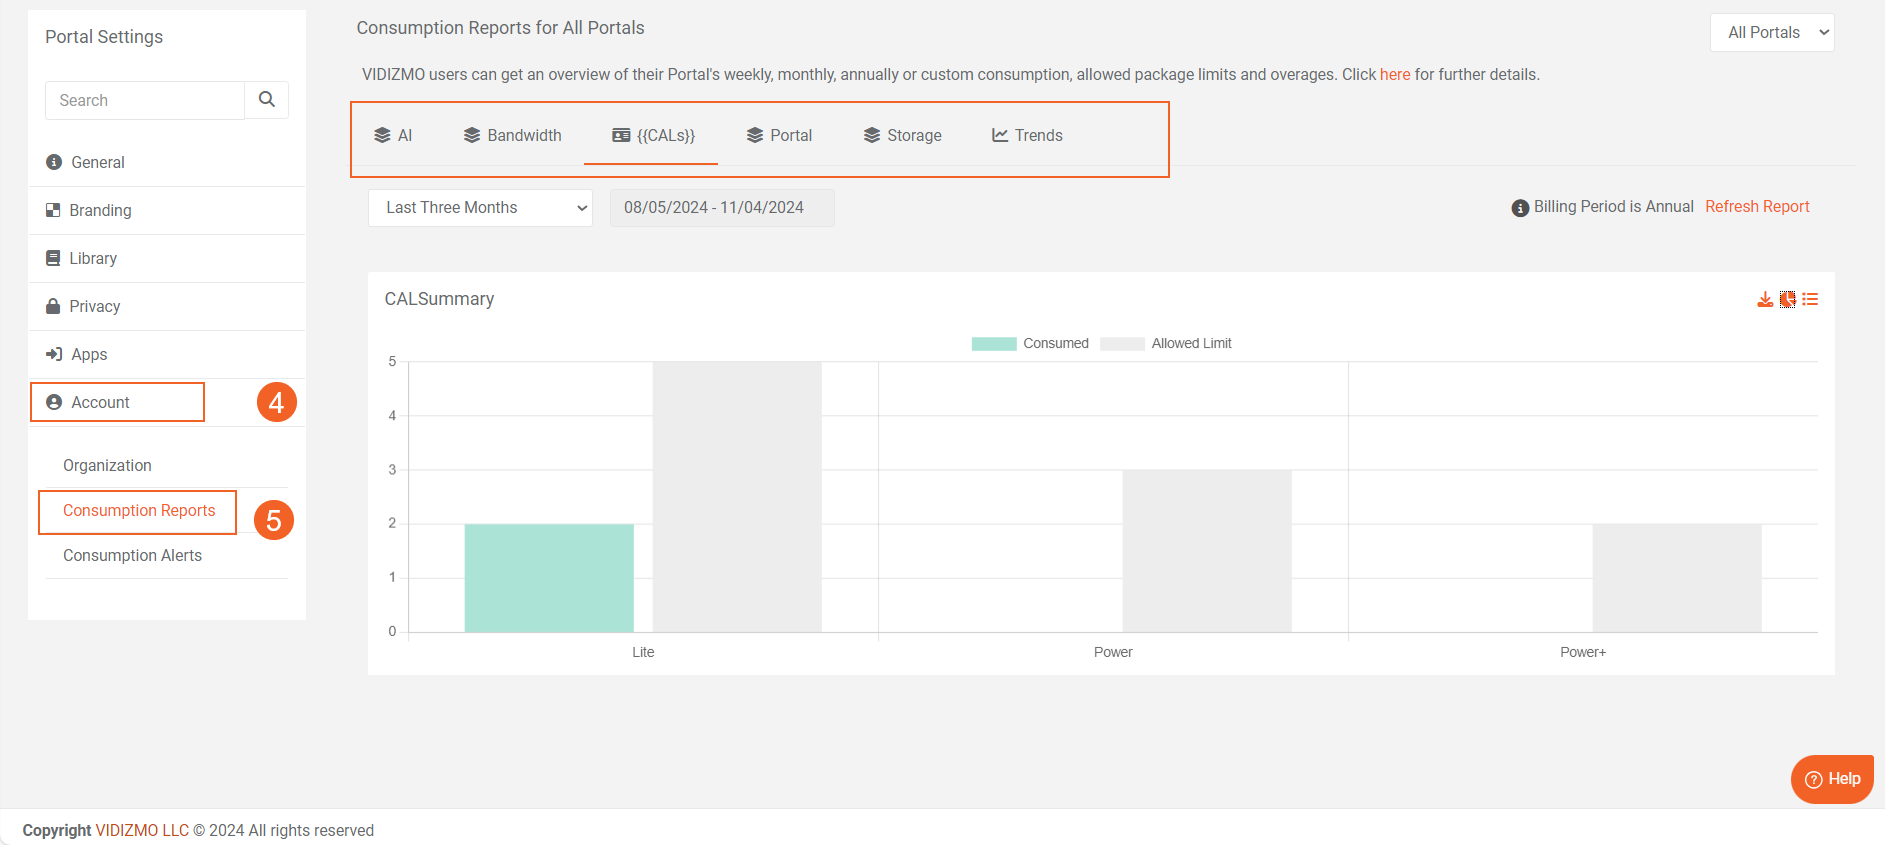Open the All Portals dropdown
Image resolution: width=1885 pixels, height=845 pixels.
coord(1772,33)
